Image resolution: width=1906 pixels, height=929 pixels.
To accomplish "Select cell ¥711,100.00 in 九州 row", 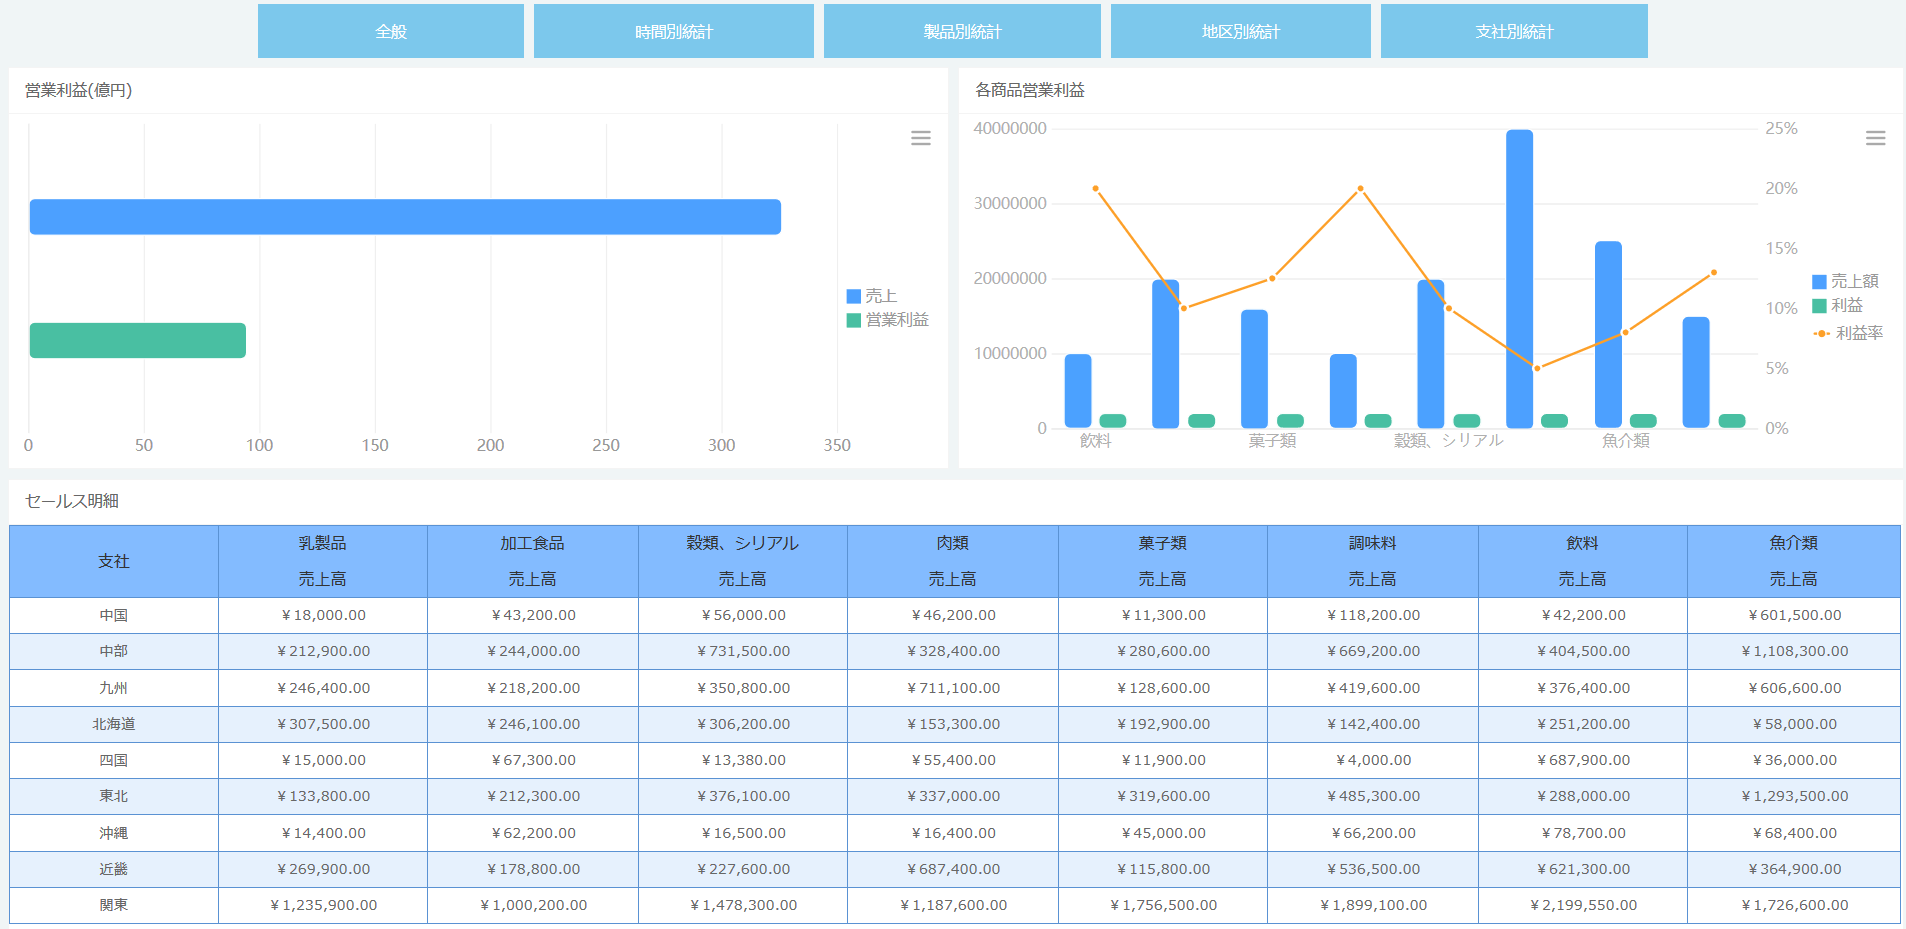I will pos(952,688).
